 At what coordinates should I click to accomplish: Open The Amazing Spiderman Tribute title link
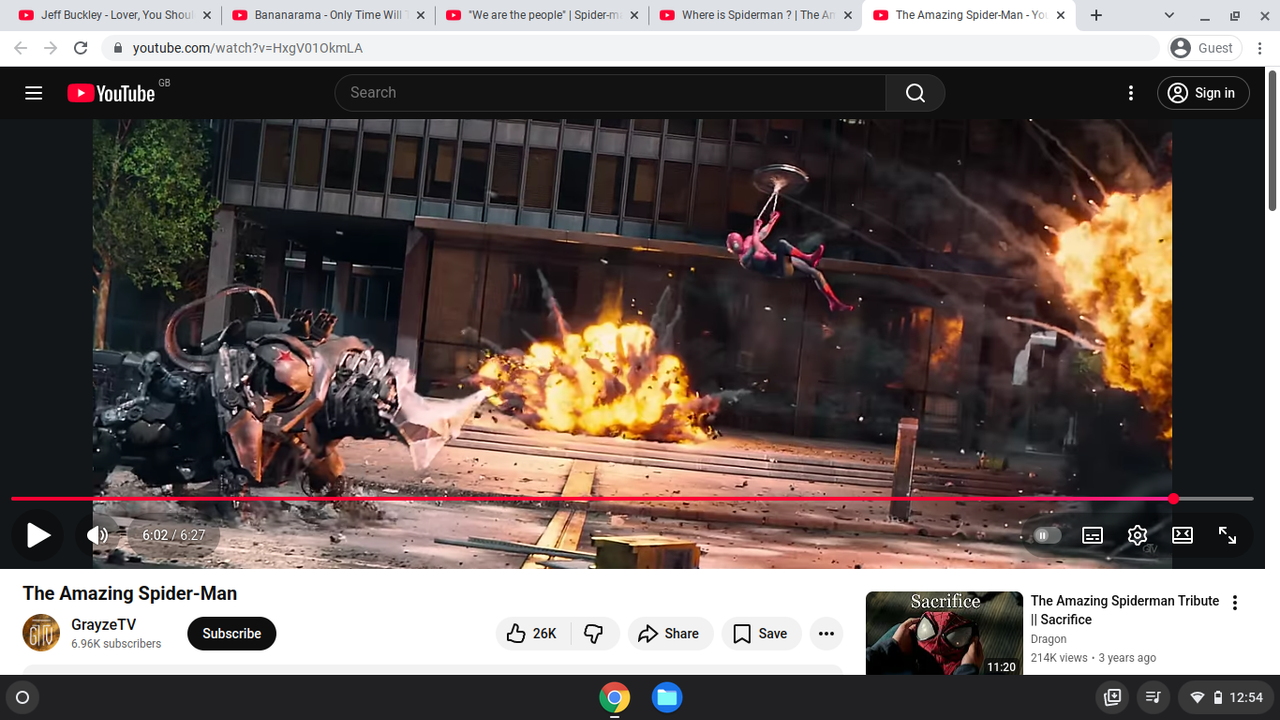pyautogui.click(x=1125, y=610)
